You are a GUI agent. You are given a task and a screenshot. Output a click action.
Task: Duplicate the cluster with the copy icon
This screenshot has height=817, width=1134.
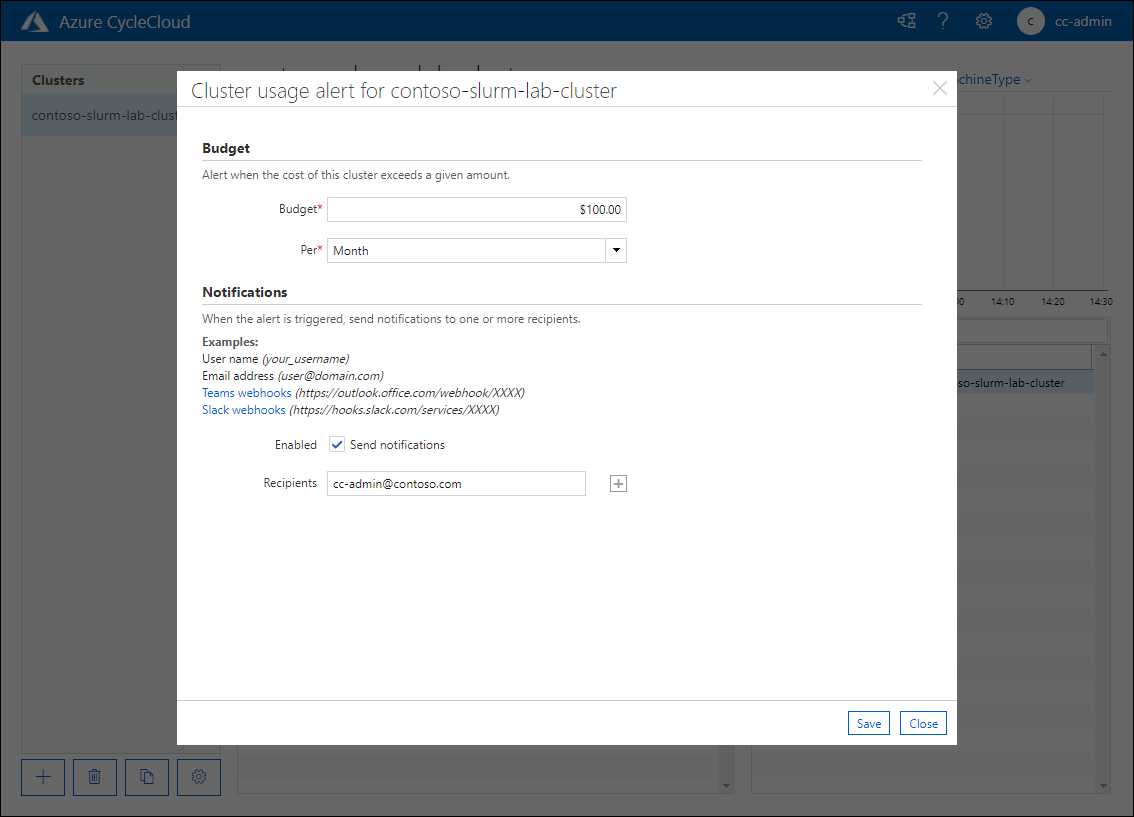(x=147, y=777)
